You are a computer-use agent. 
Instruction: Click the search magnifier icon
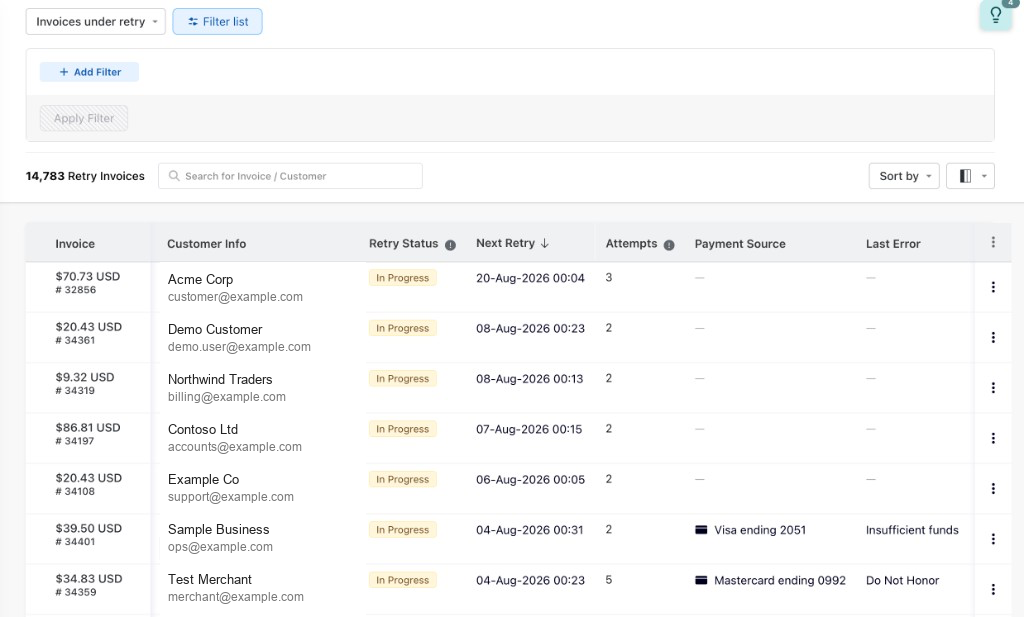(174, 176)
